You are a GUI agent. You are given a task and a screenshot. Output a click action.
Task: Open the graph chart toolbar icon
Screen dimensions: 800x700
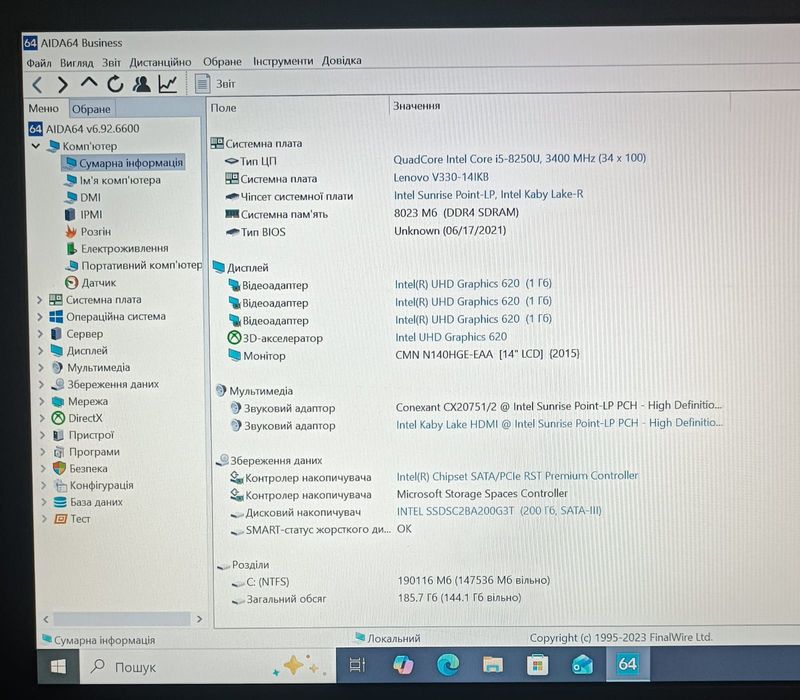pyautogui.click(x=167, y=84)
